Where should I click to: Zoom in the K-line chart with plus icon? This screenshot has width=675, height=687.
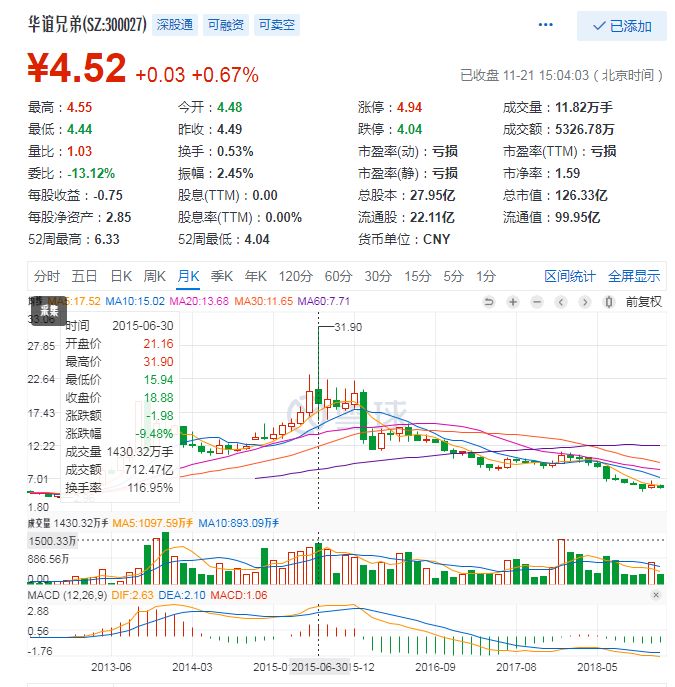coord(512,301)
